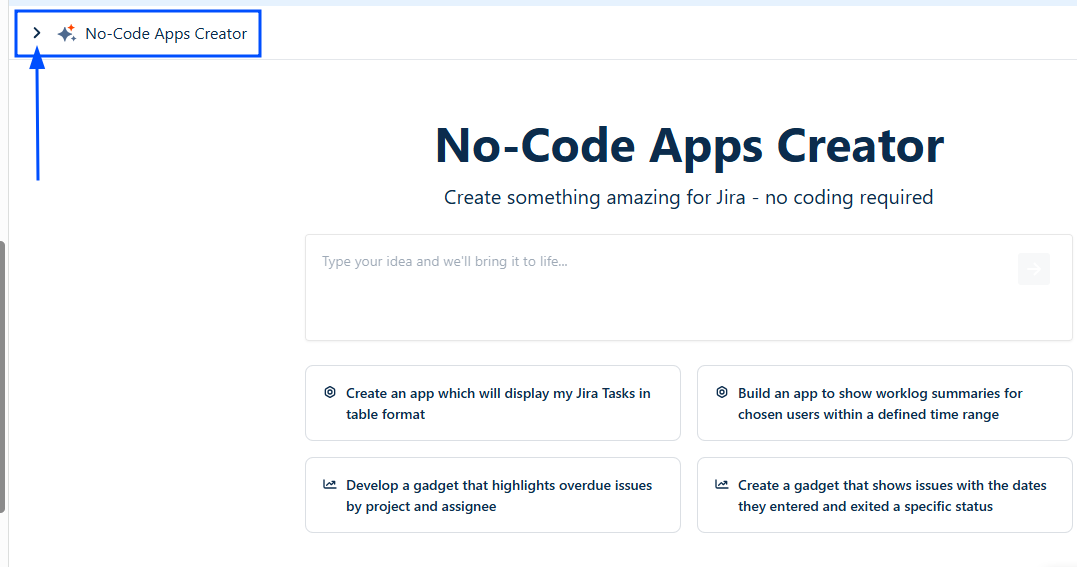
Task: Click hexagon icon on Jira Tasks suggestion
Action: pyautogui.click(x=330, y=393)
